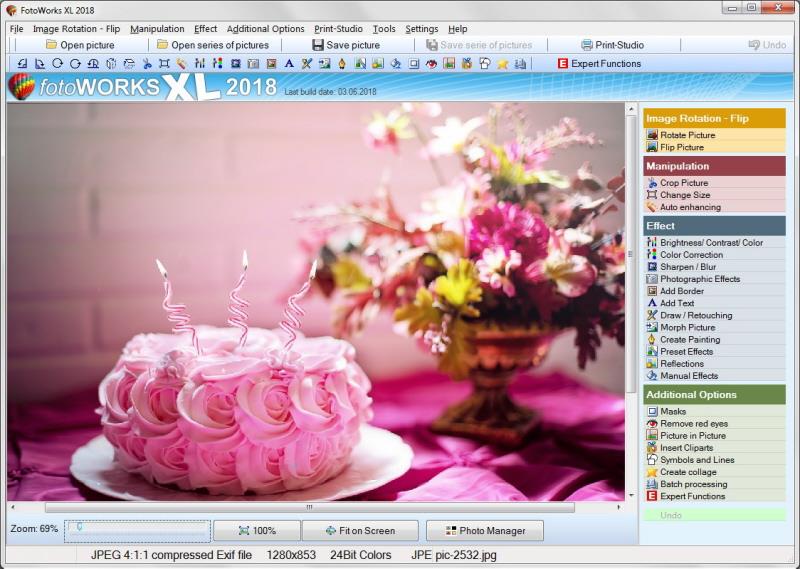Set zoom with the 100% button
Image resolution: width=800 pixels, height=569 pixels.
click(257, 531)
